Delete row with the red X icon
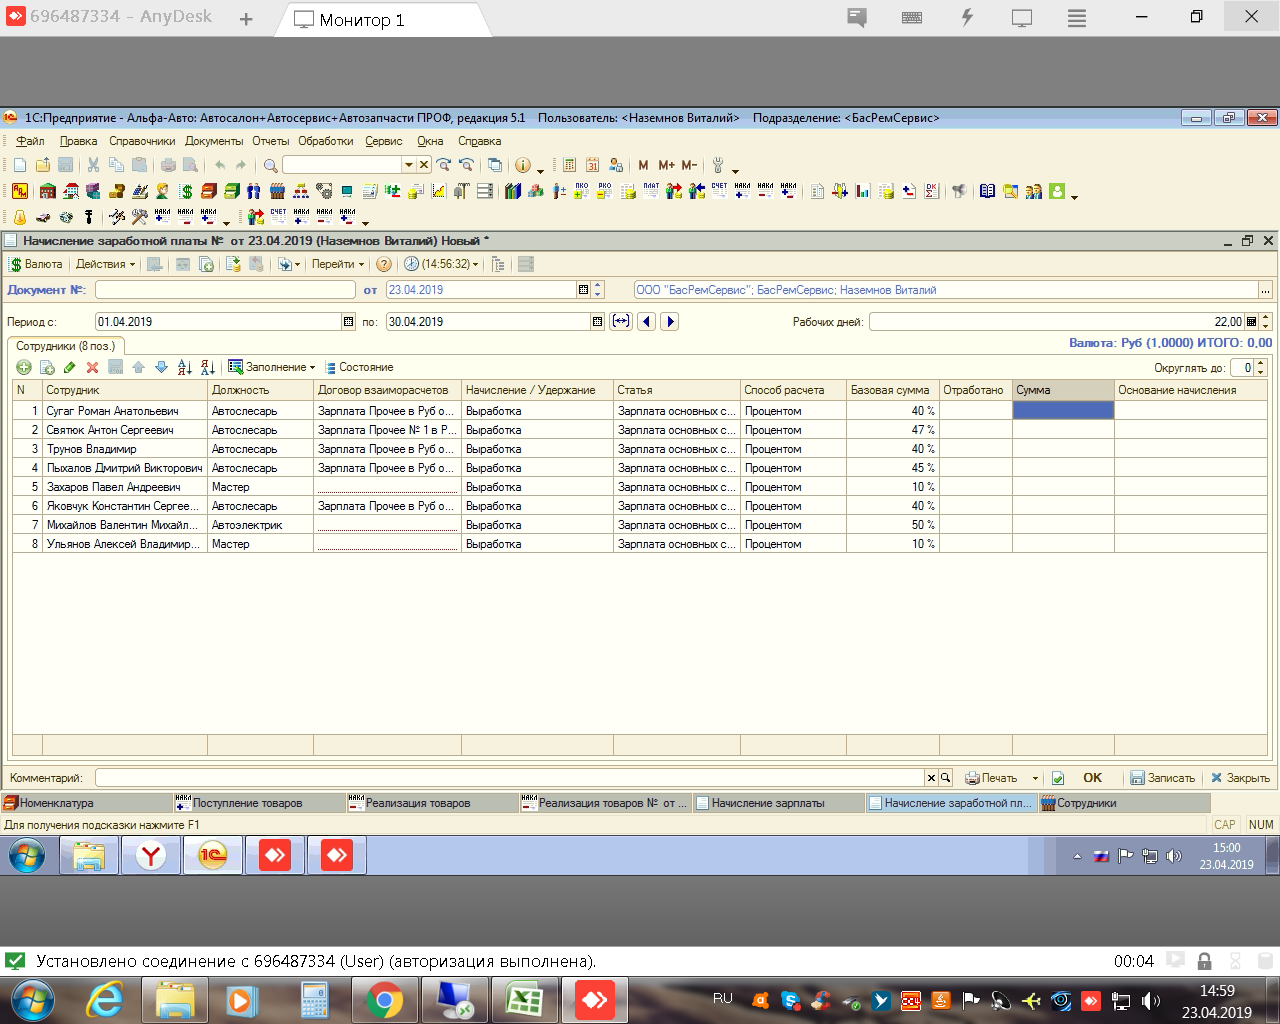This screenshot has width=1280, height=1024. pos(92,368)
